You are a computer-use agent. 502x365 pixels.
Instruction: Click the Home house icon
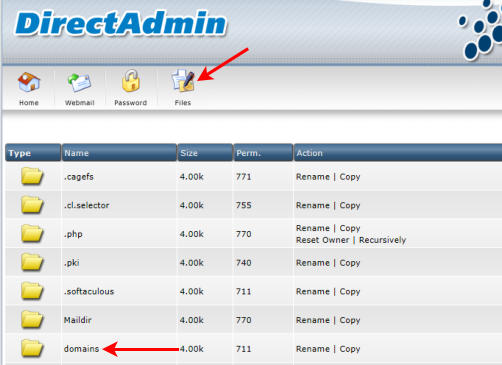29,82
